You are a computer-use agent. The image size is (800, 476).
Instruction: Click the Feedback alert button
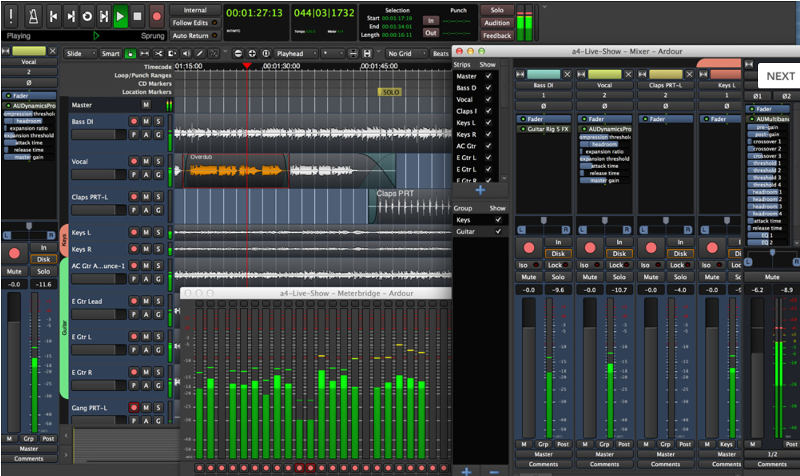497,36
